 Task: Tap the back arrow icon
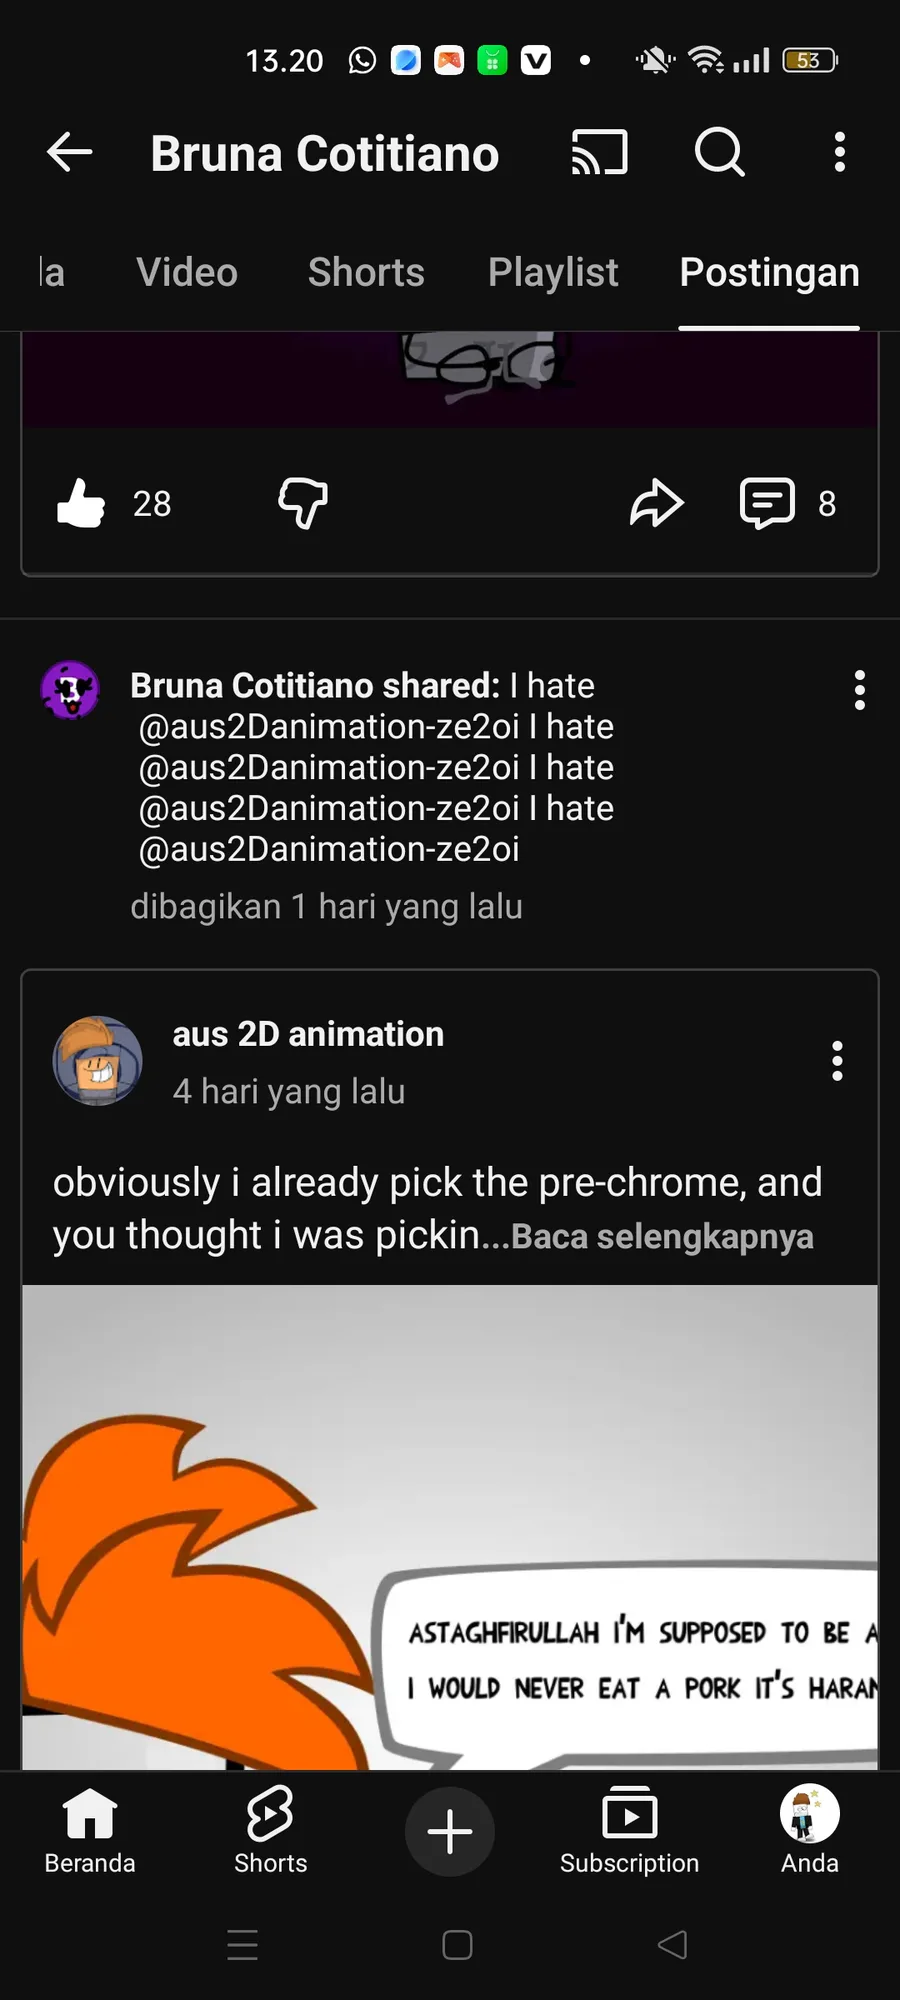(70, 153)
